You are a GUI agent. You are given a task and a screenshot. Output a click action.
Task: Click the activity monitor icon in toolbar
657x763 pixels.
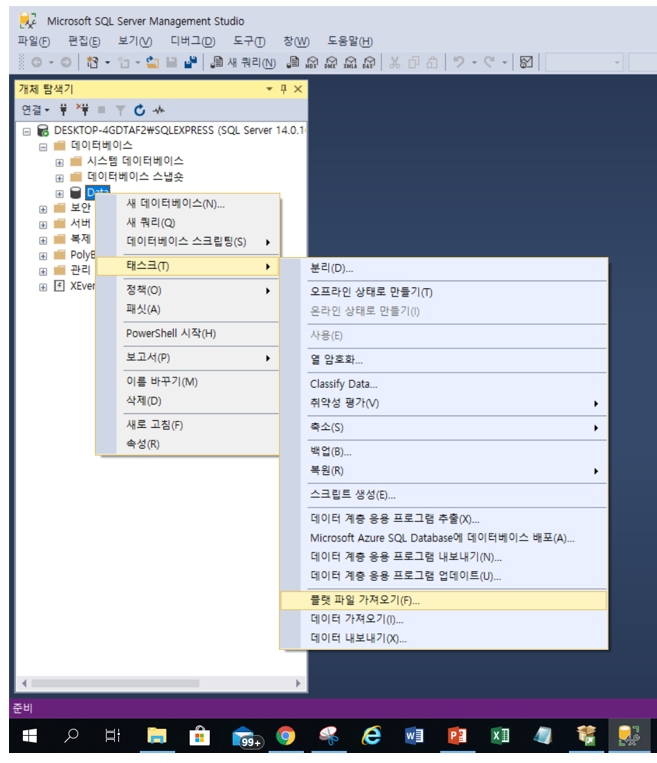pyautogui.click(x=526, y=62)
